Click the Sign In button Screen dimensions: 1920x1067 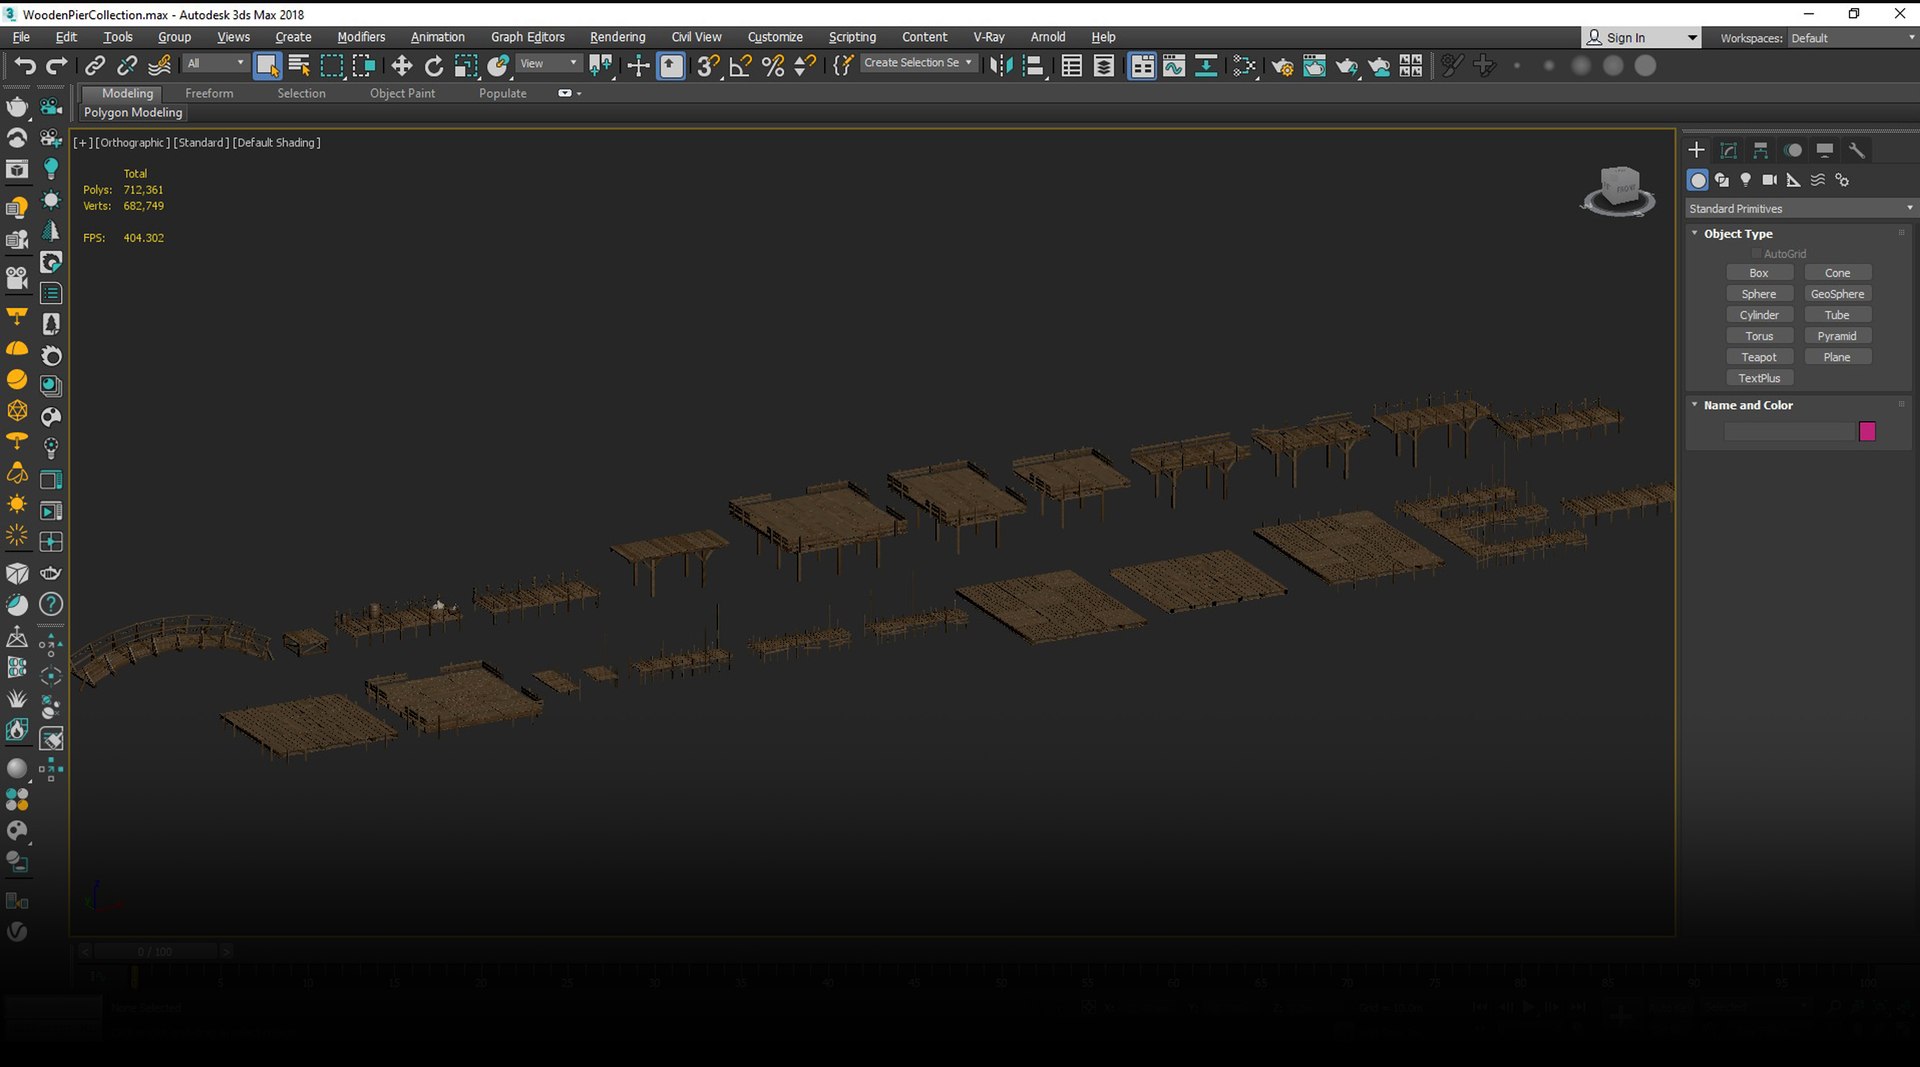(x=1640, y=38)
